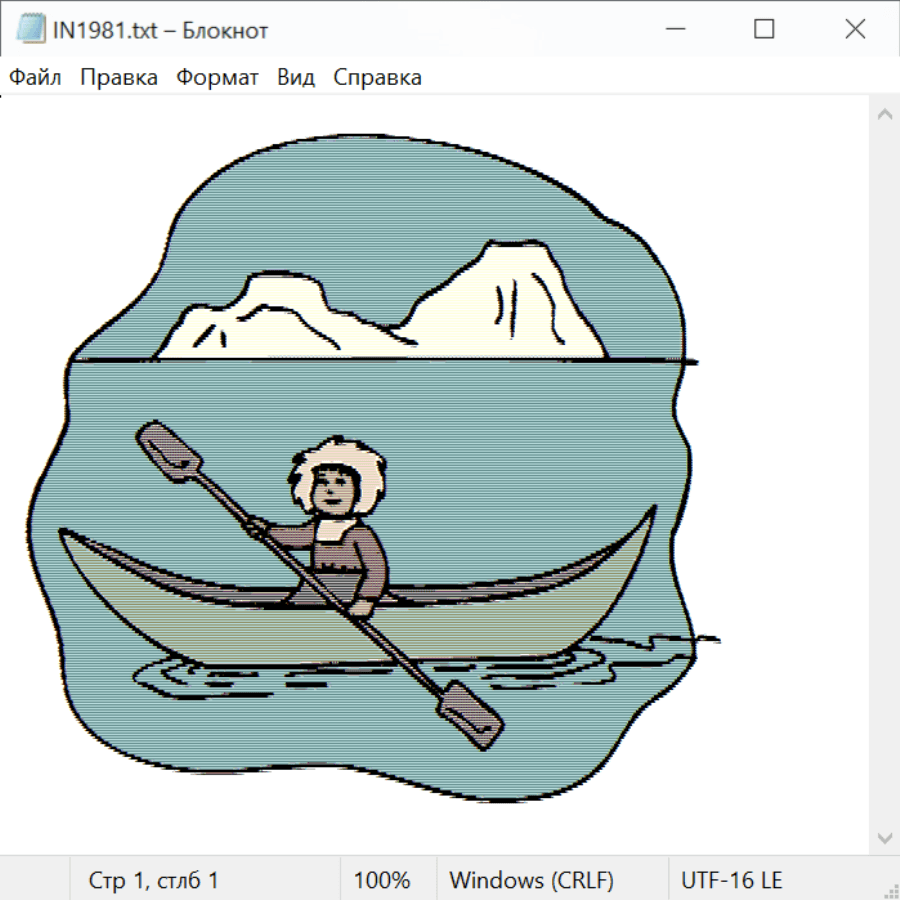Open the Файл menu
900x900 pixels.
[36, 78]
